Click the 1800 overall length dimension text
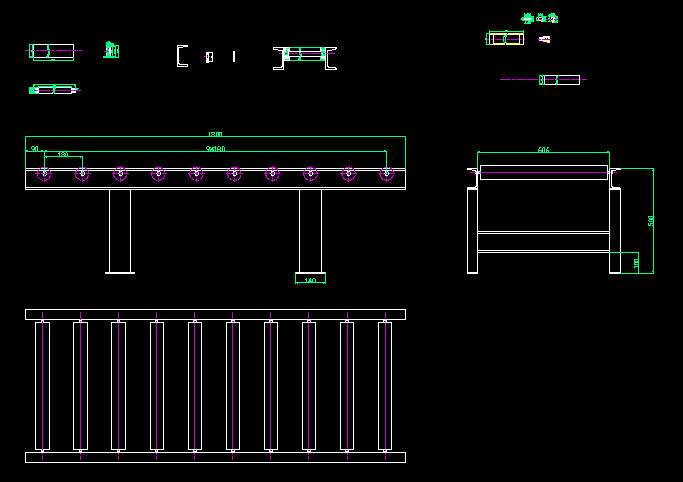 tap(215, 133)
